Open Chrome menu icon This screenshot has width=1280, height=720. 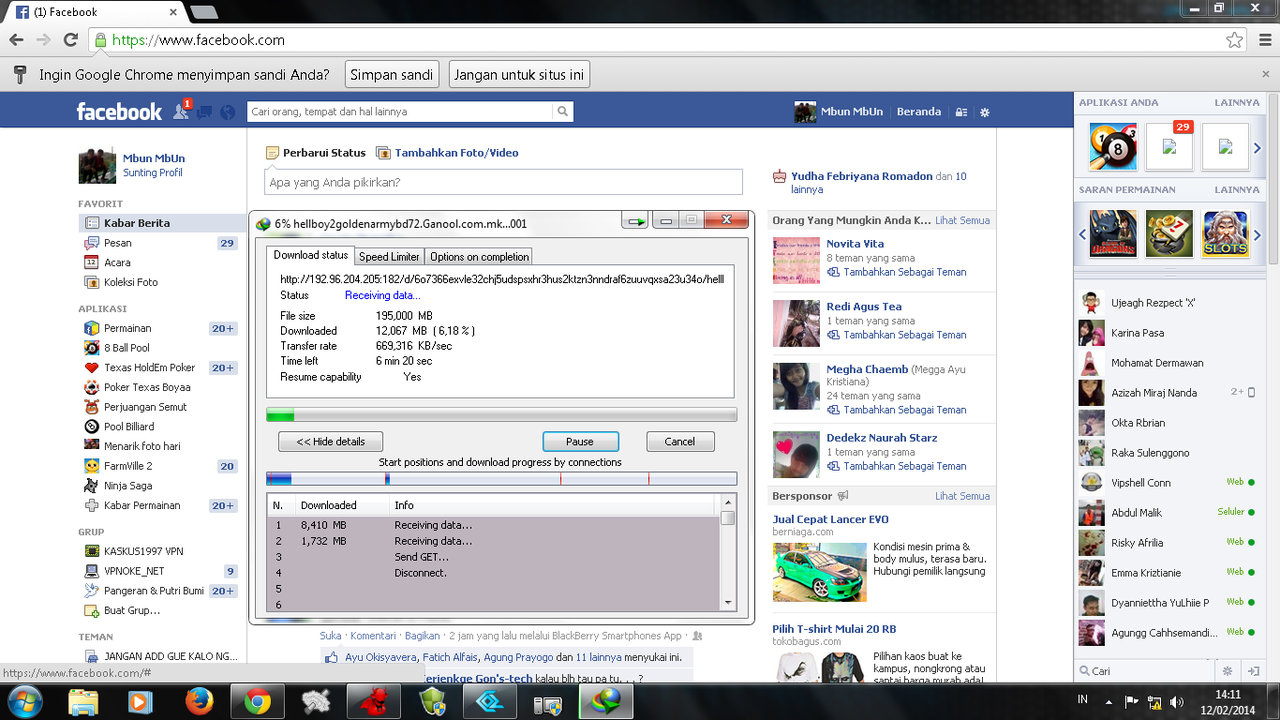coord(1264,40)
